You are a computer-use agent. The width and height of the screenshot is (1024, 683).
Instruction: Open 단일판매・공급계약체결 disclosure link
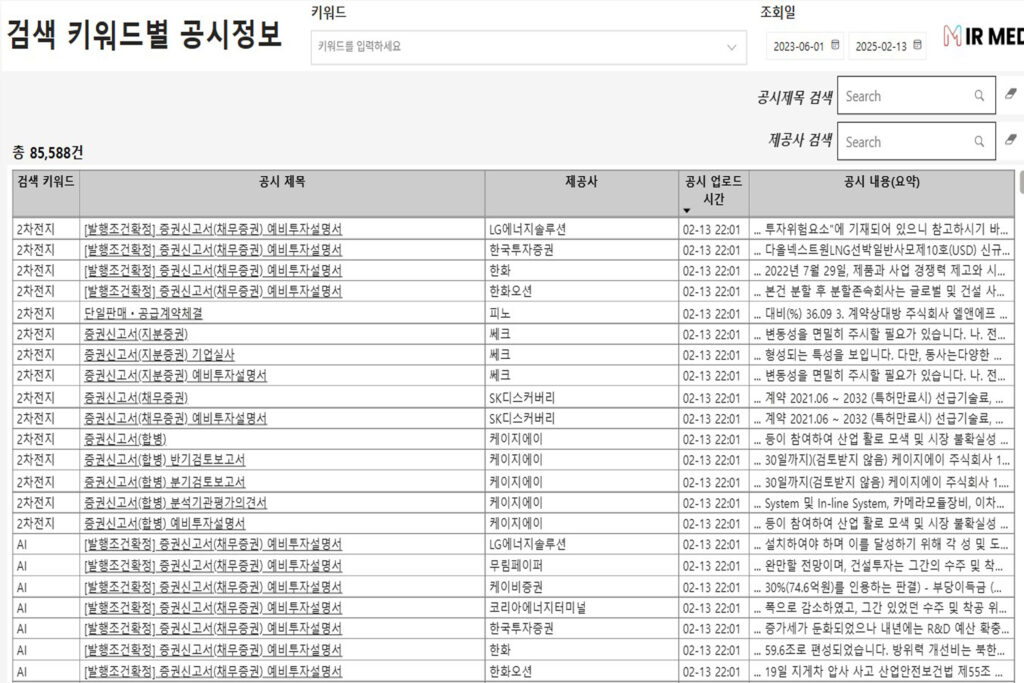coord(143,313)
